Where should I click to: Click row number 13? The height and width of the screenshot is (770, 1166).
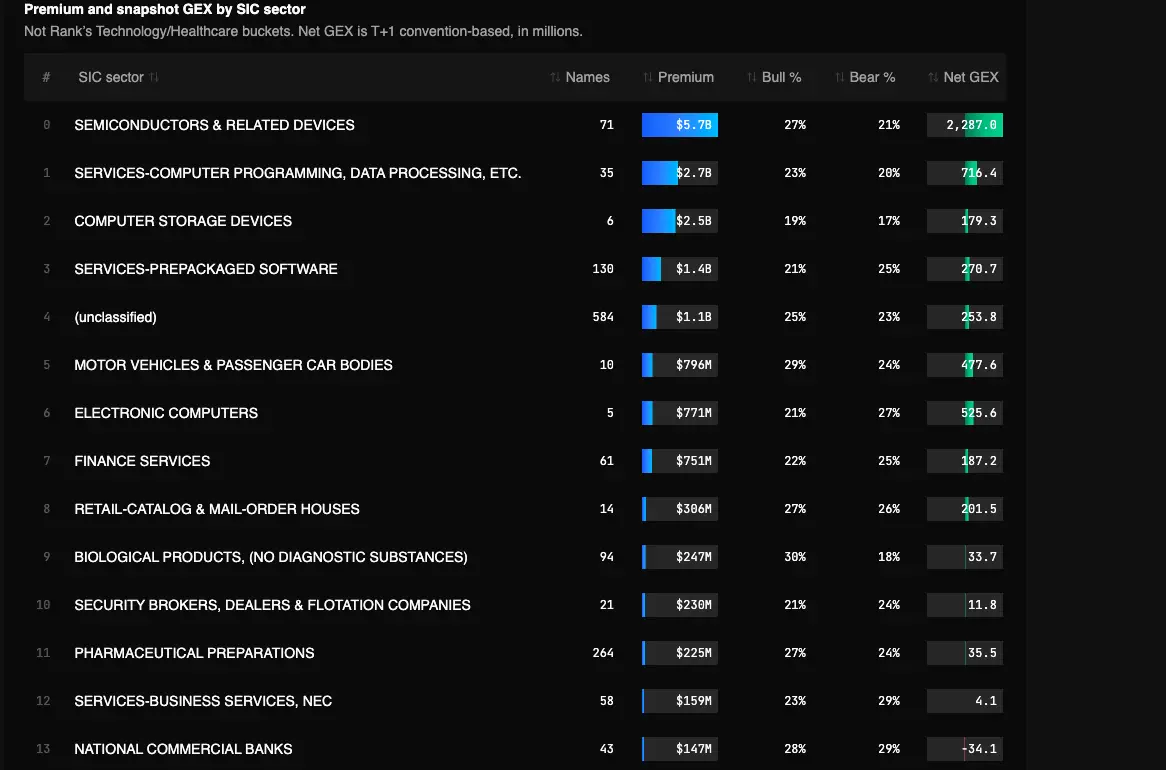point(43,749)
